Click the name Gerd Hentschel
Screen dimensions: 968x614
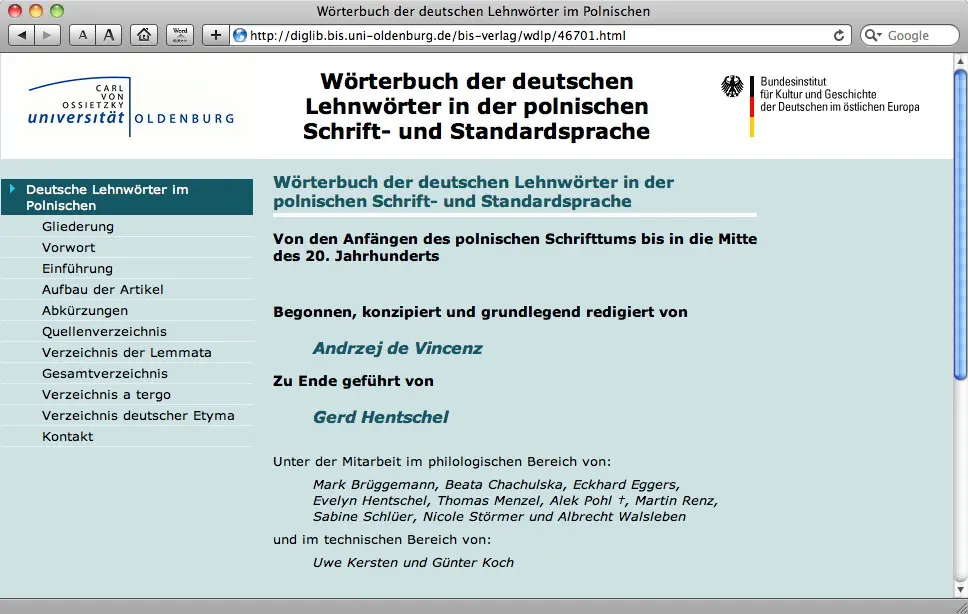tap(380, 417)
